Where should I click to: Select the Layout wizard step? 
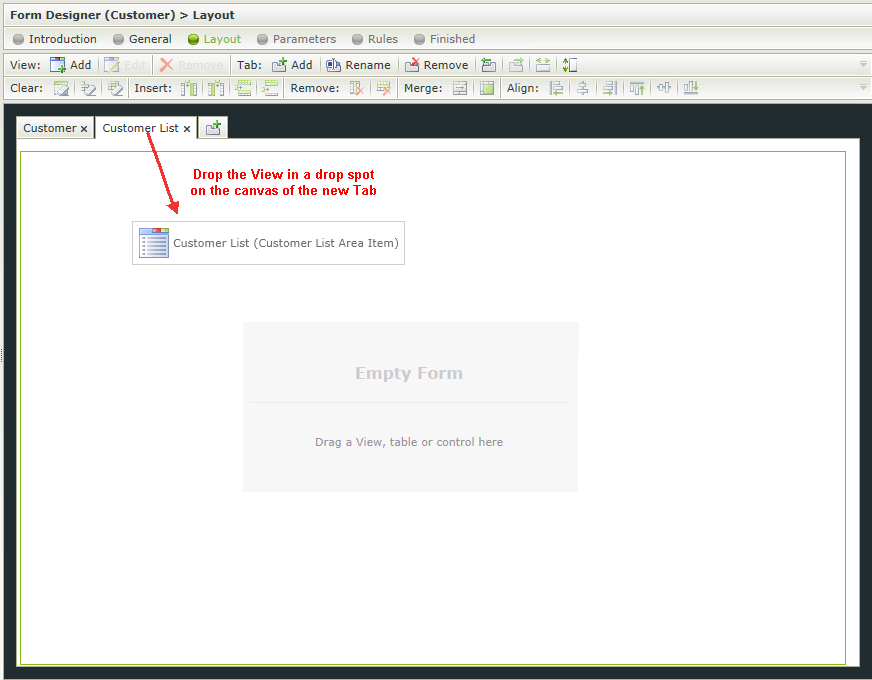click(214, 39)
